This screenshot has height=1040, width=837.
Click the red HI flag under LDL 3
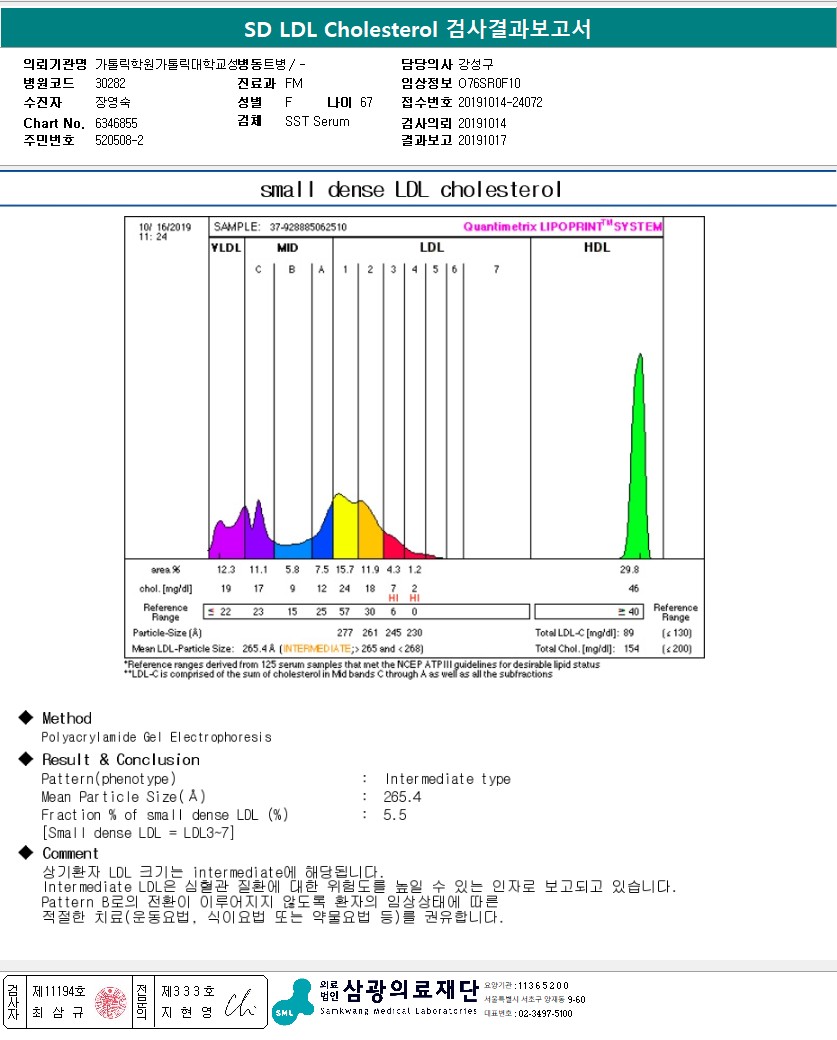point(393,597)
